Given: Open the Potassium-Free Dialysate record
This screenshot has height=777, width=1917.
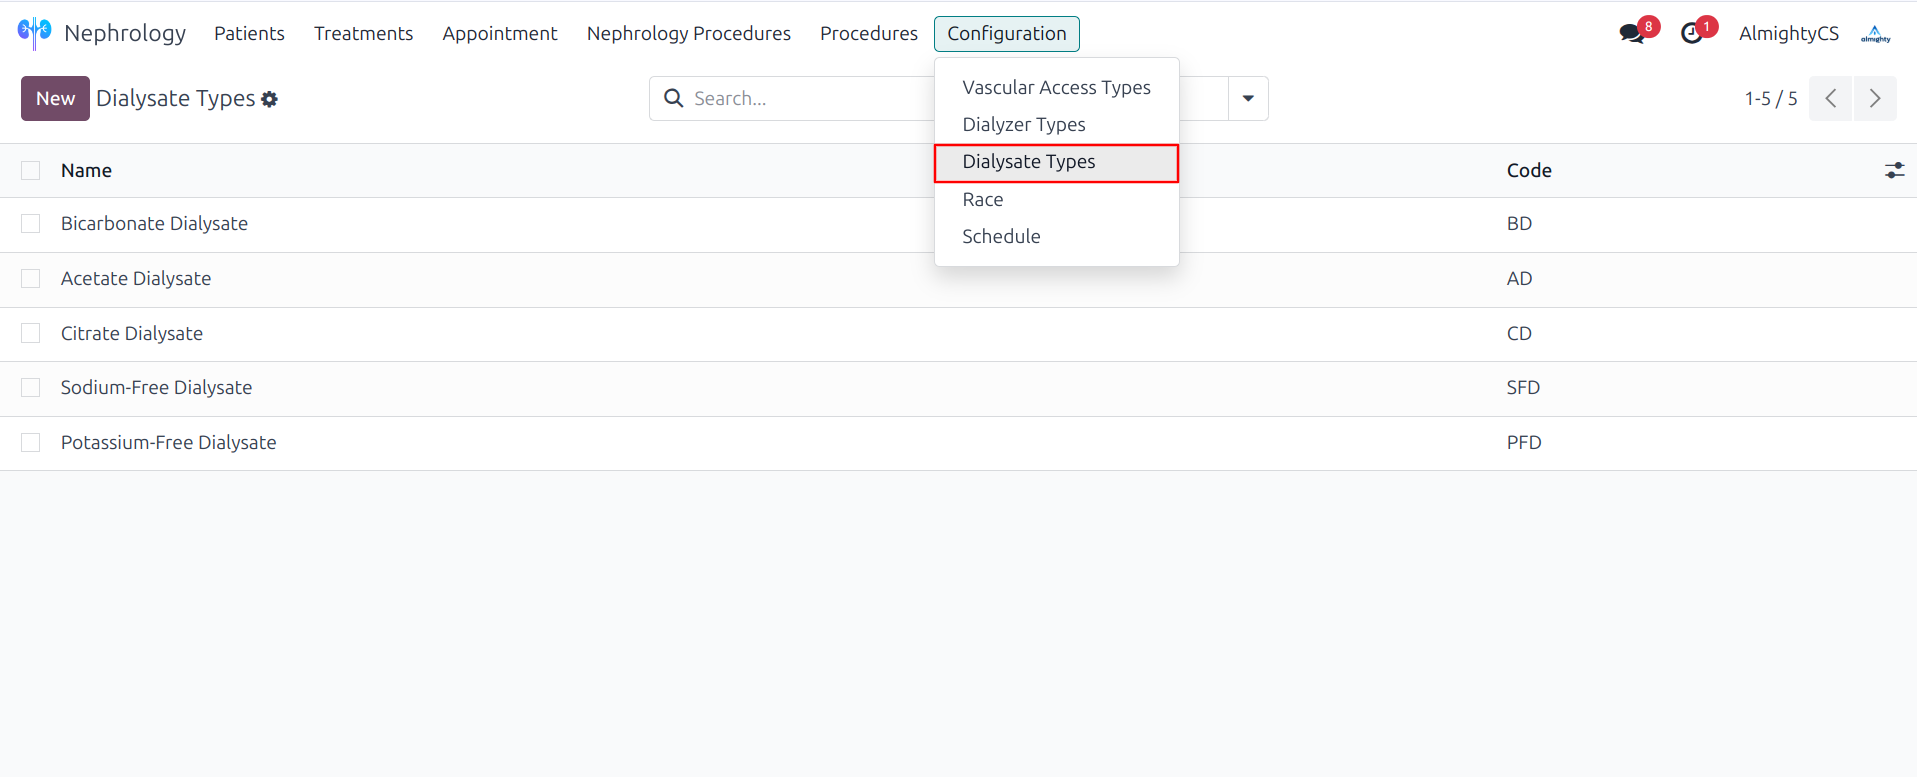Looking at the screenshot, I should pos(168,442).
